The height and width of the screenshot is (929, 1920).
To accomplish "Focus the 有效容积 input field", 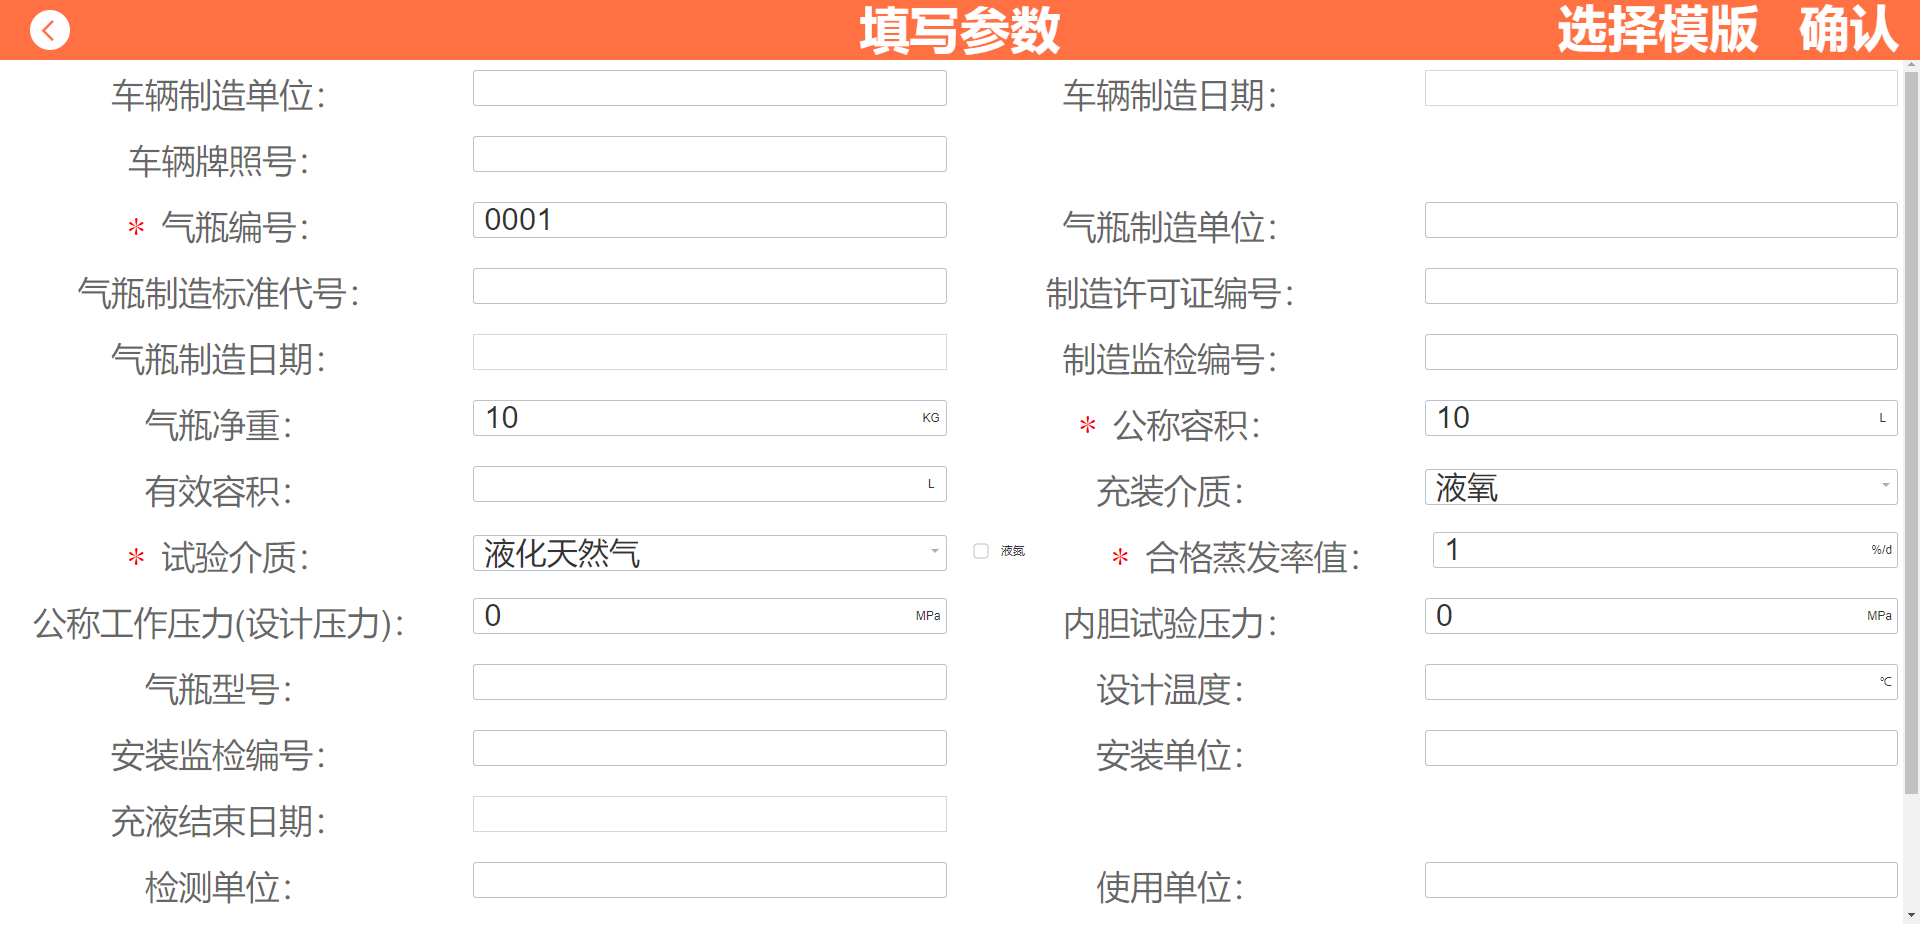I will click(x=710, y=484).
